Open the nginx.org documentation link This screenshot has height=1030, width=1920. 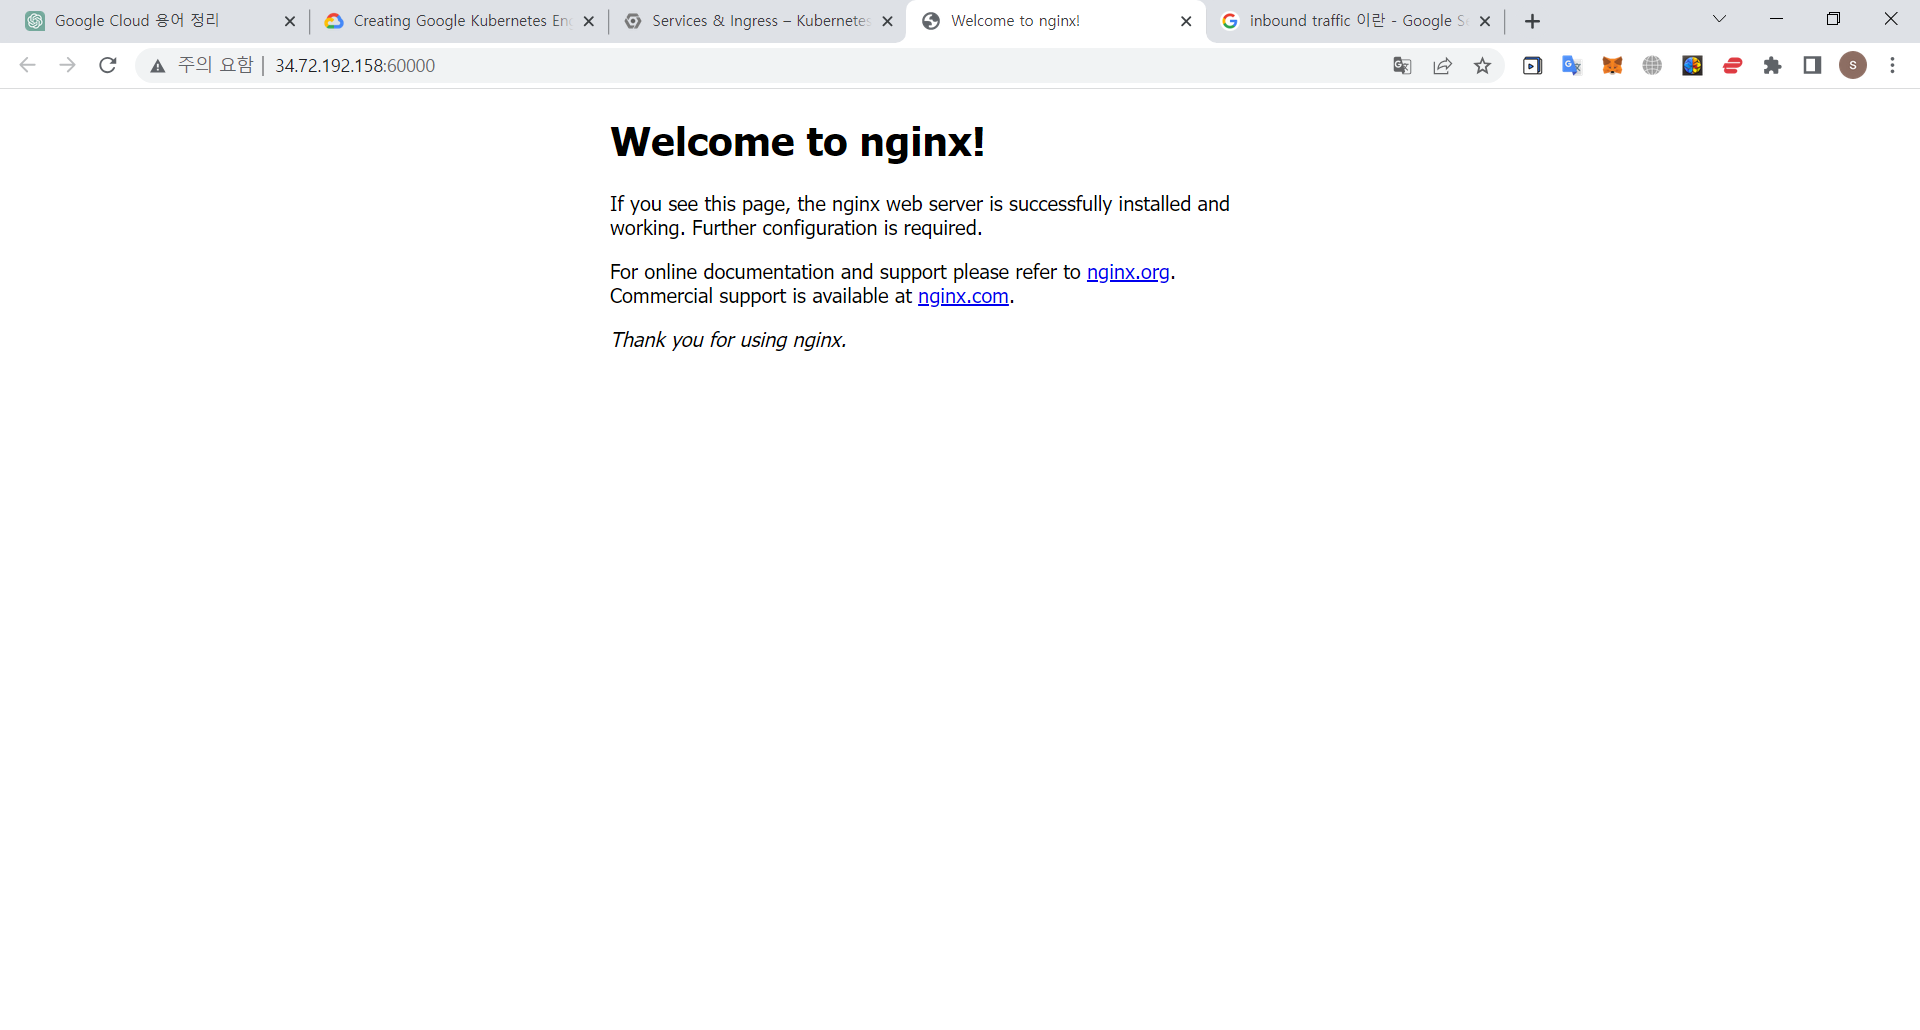[1128, 272]
